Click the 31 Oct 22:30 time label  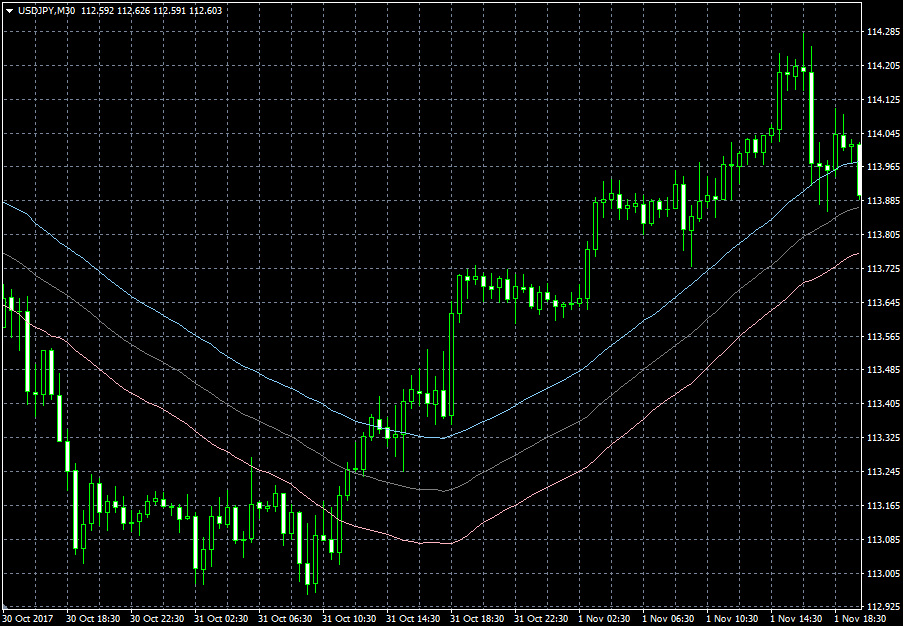click(x=541, y=618)
